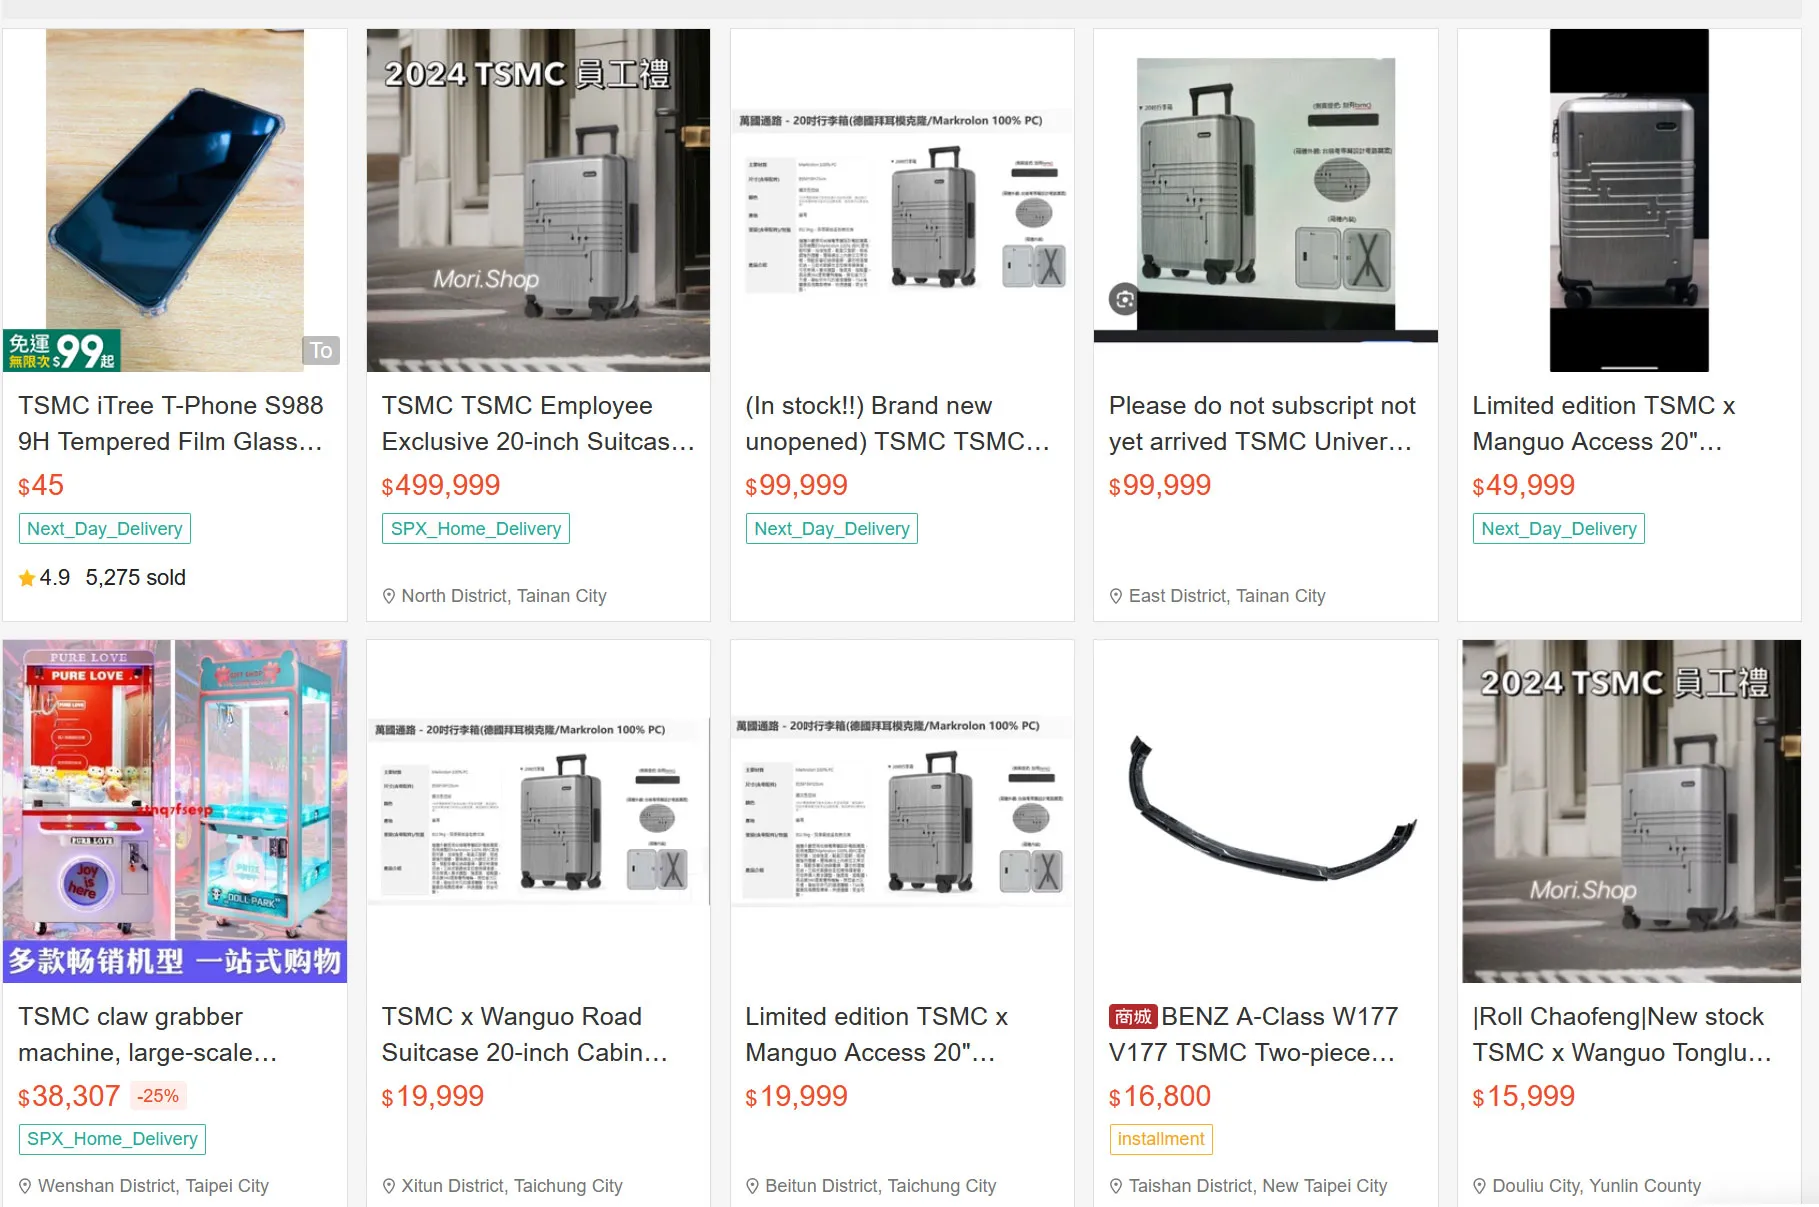Click the location pin beside East District, Tainan City

pyautogui.click(x=1116, y=596)
